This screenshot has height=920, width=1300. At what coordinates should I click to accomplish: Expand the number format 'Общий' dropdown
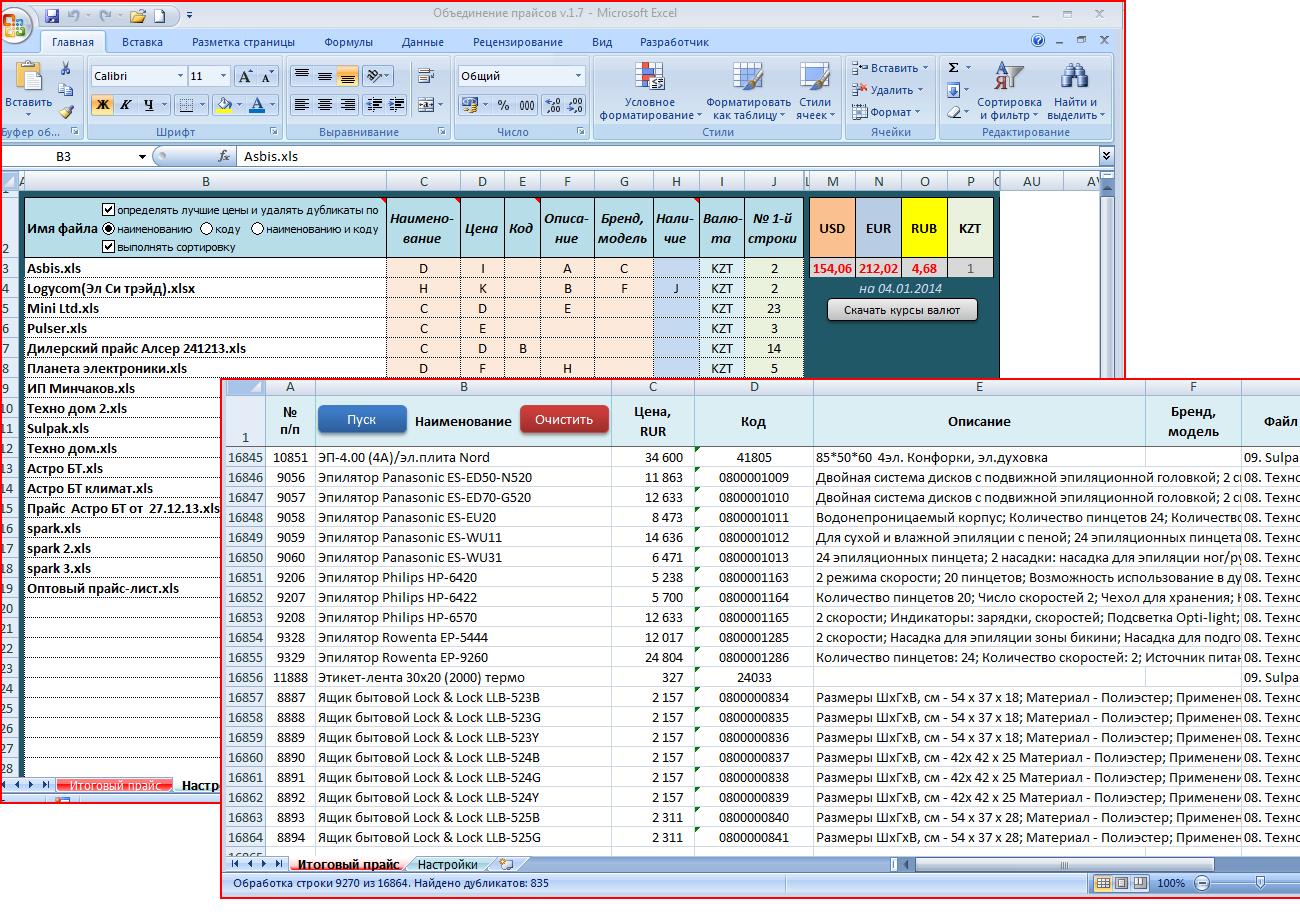point(578,76)
